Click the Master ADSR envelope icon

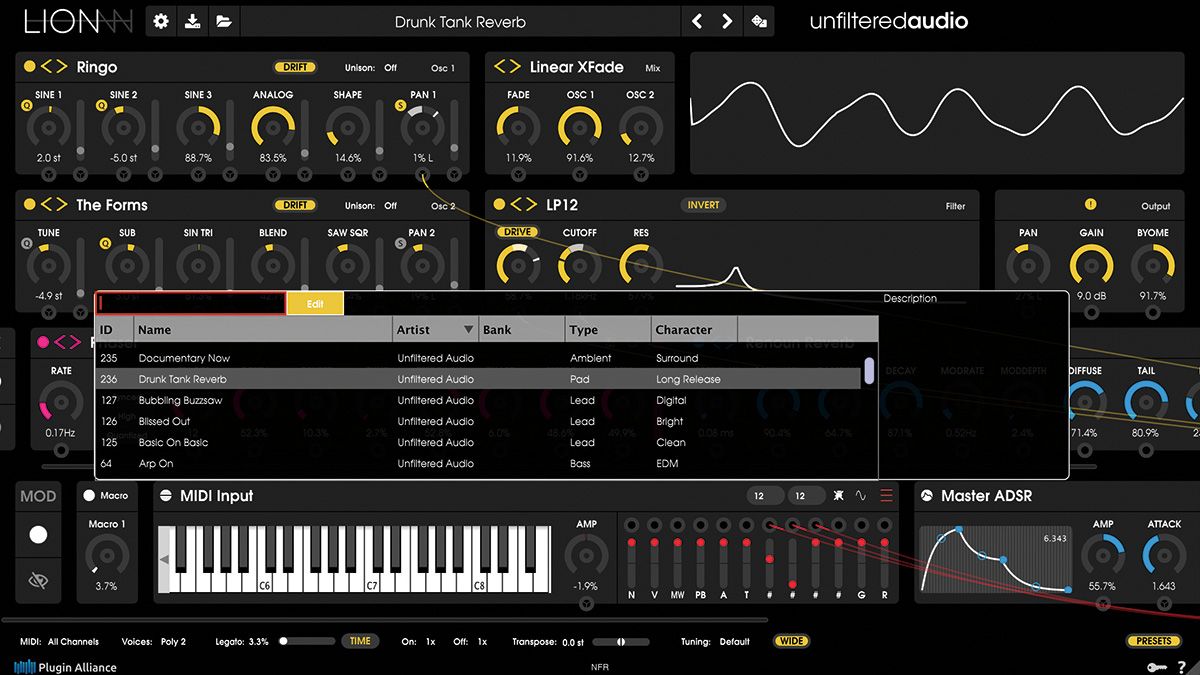(926, 496)
